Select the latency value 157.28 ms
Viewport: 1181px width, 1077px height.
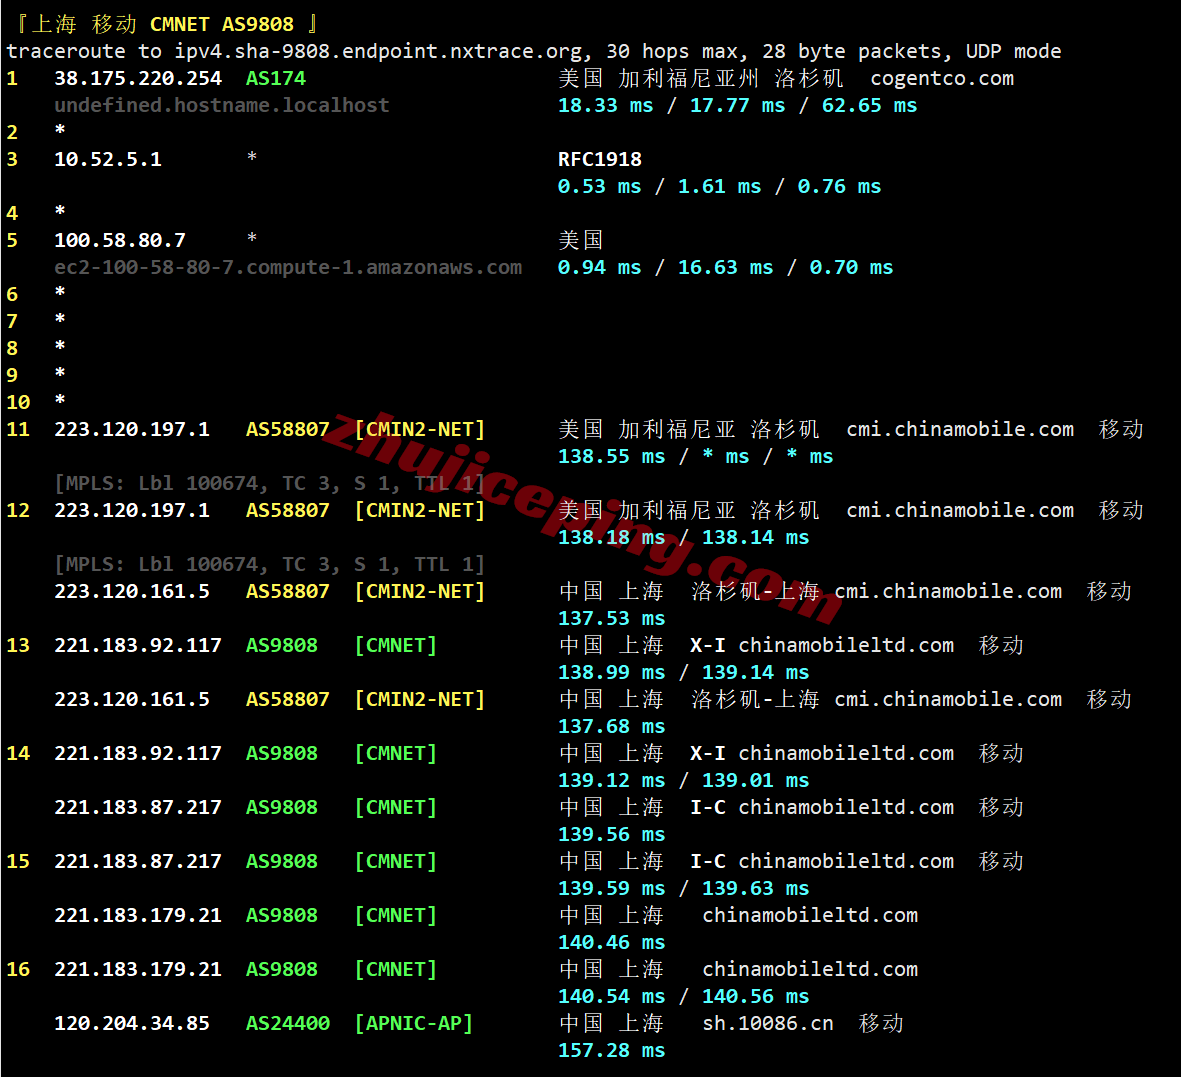point(612,1051)
